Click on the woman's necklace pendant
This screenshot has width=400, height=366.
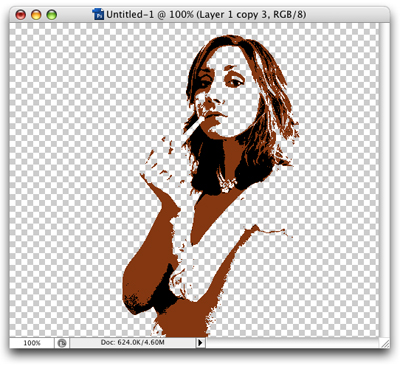[x=227, y=184]
